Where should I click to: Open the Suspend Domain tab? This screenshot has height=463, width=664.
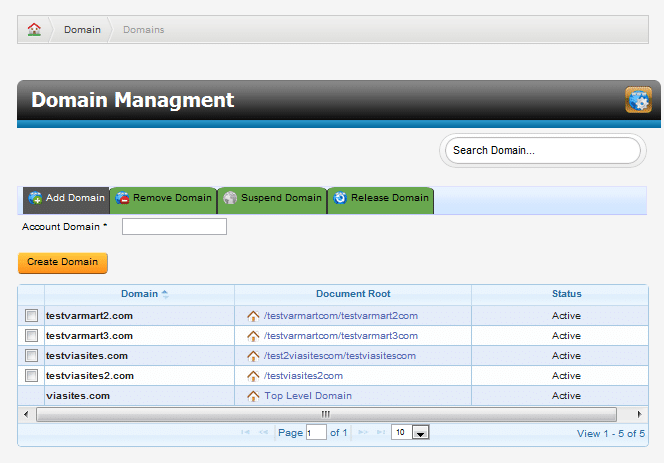tap(272, 198)
